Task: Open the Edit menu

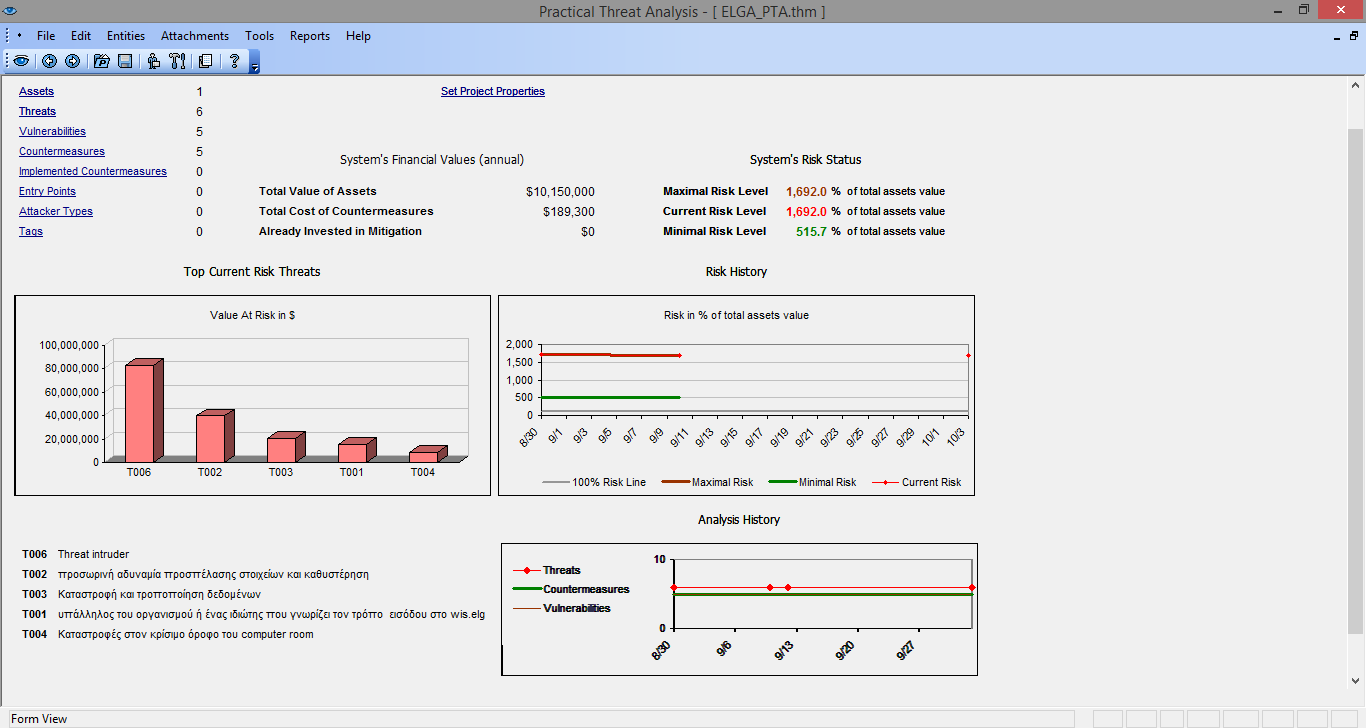Action: click(81, 36)
